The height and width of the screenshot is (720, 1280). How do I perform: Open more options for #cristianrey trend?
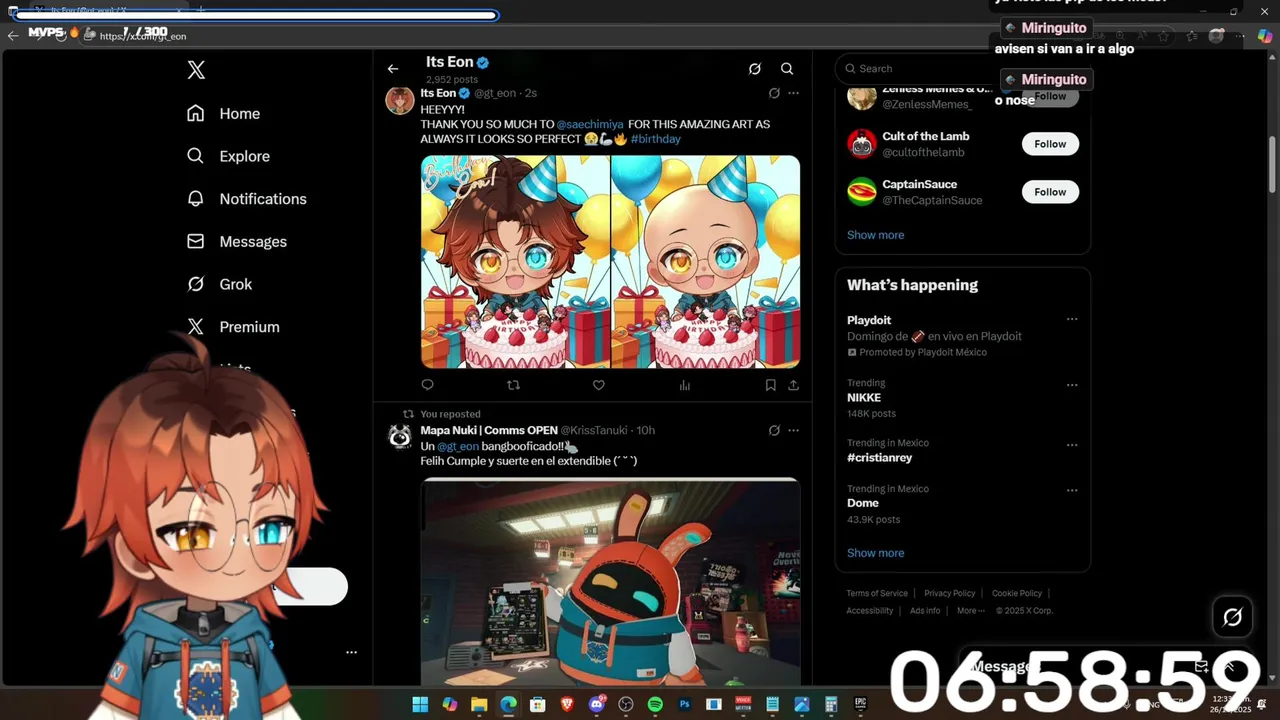[1072, 445]
